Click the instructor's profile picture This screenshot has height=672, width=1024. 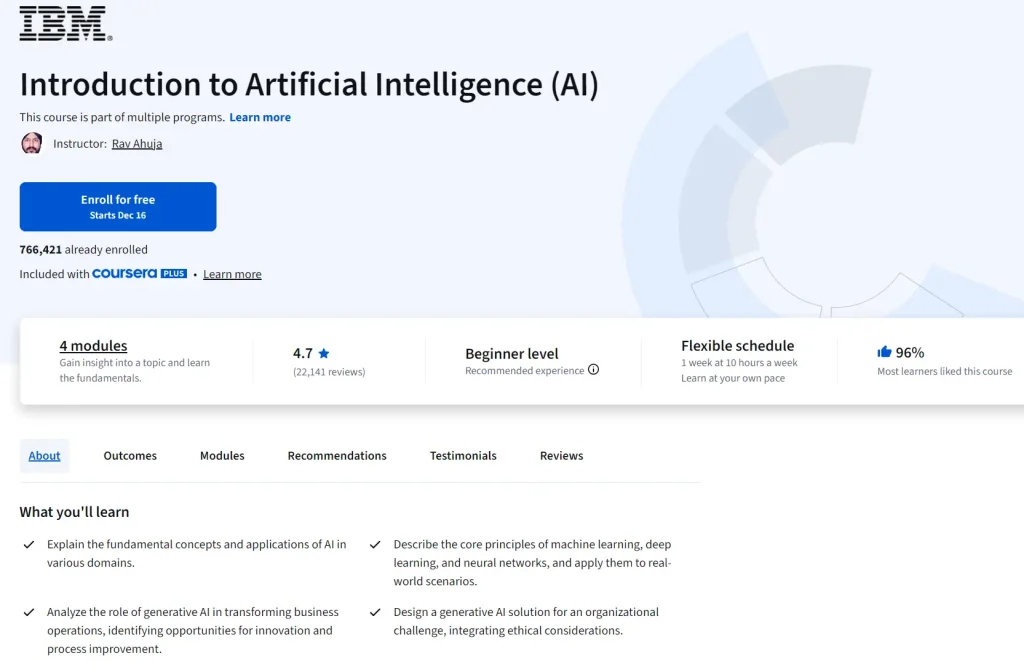(x=31, y=143)
